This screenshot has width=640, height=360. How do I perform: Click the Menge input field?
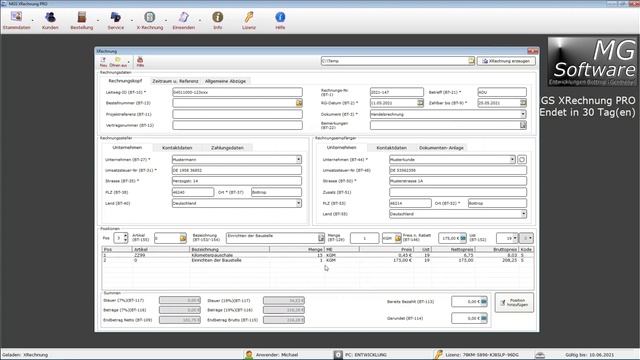364,238
